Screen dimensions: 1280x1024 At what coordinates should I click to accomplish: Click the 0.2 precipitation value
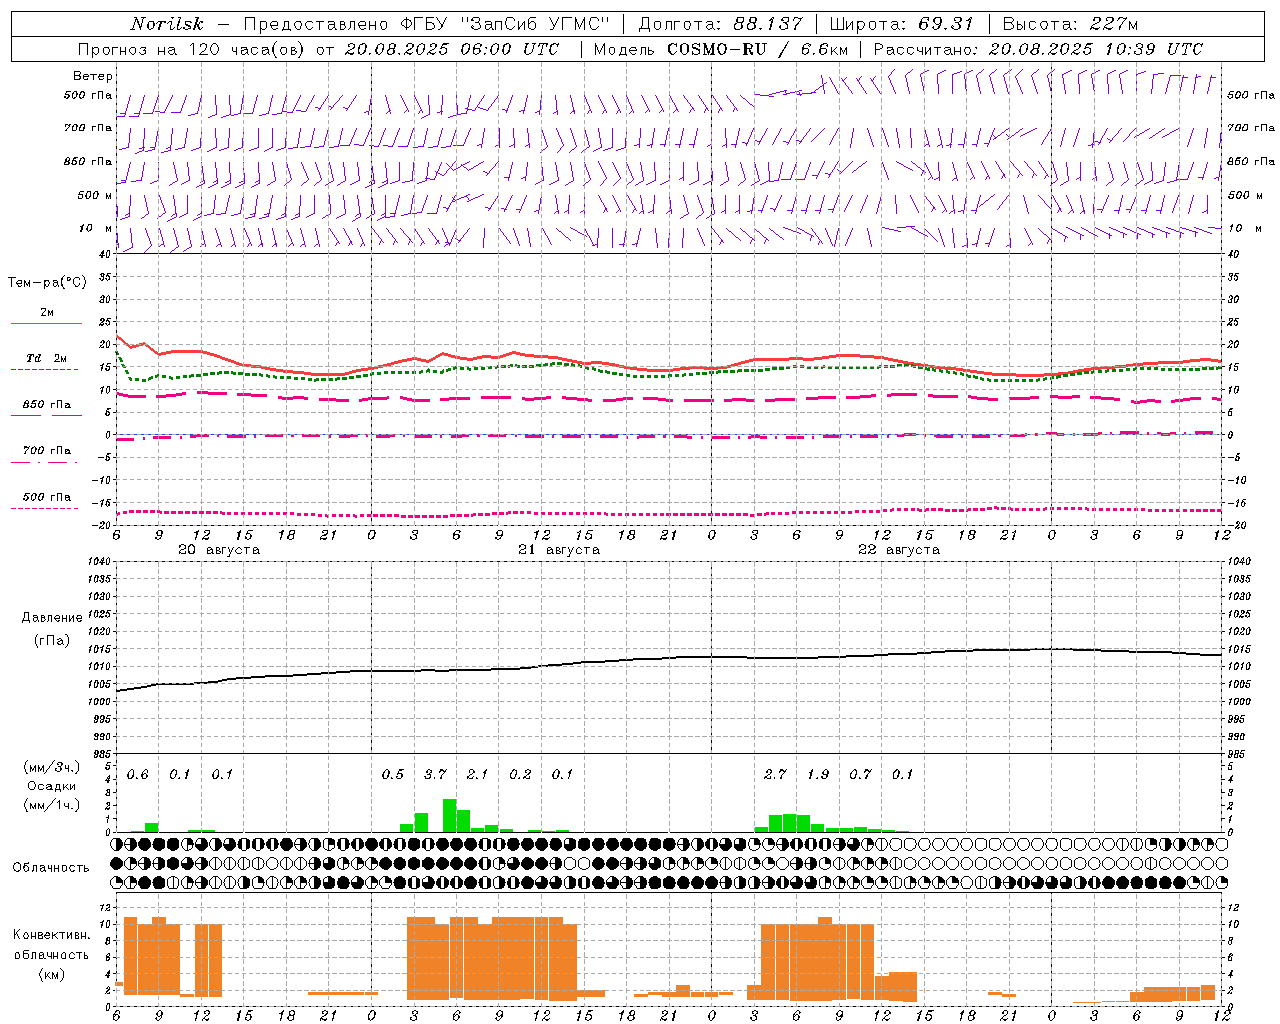tap(520, 775)
